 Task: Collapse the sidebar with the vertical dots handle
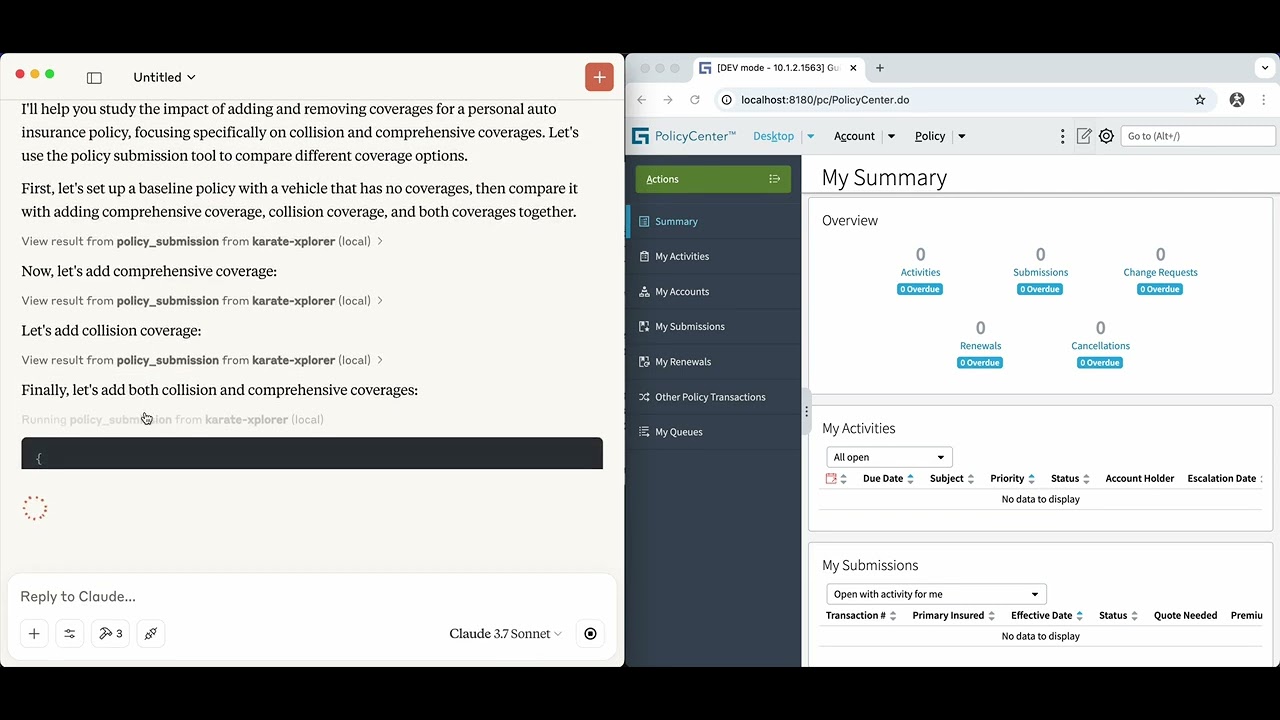(x=806, y=411)
